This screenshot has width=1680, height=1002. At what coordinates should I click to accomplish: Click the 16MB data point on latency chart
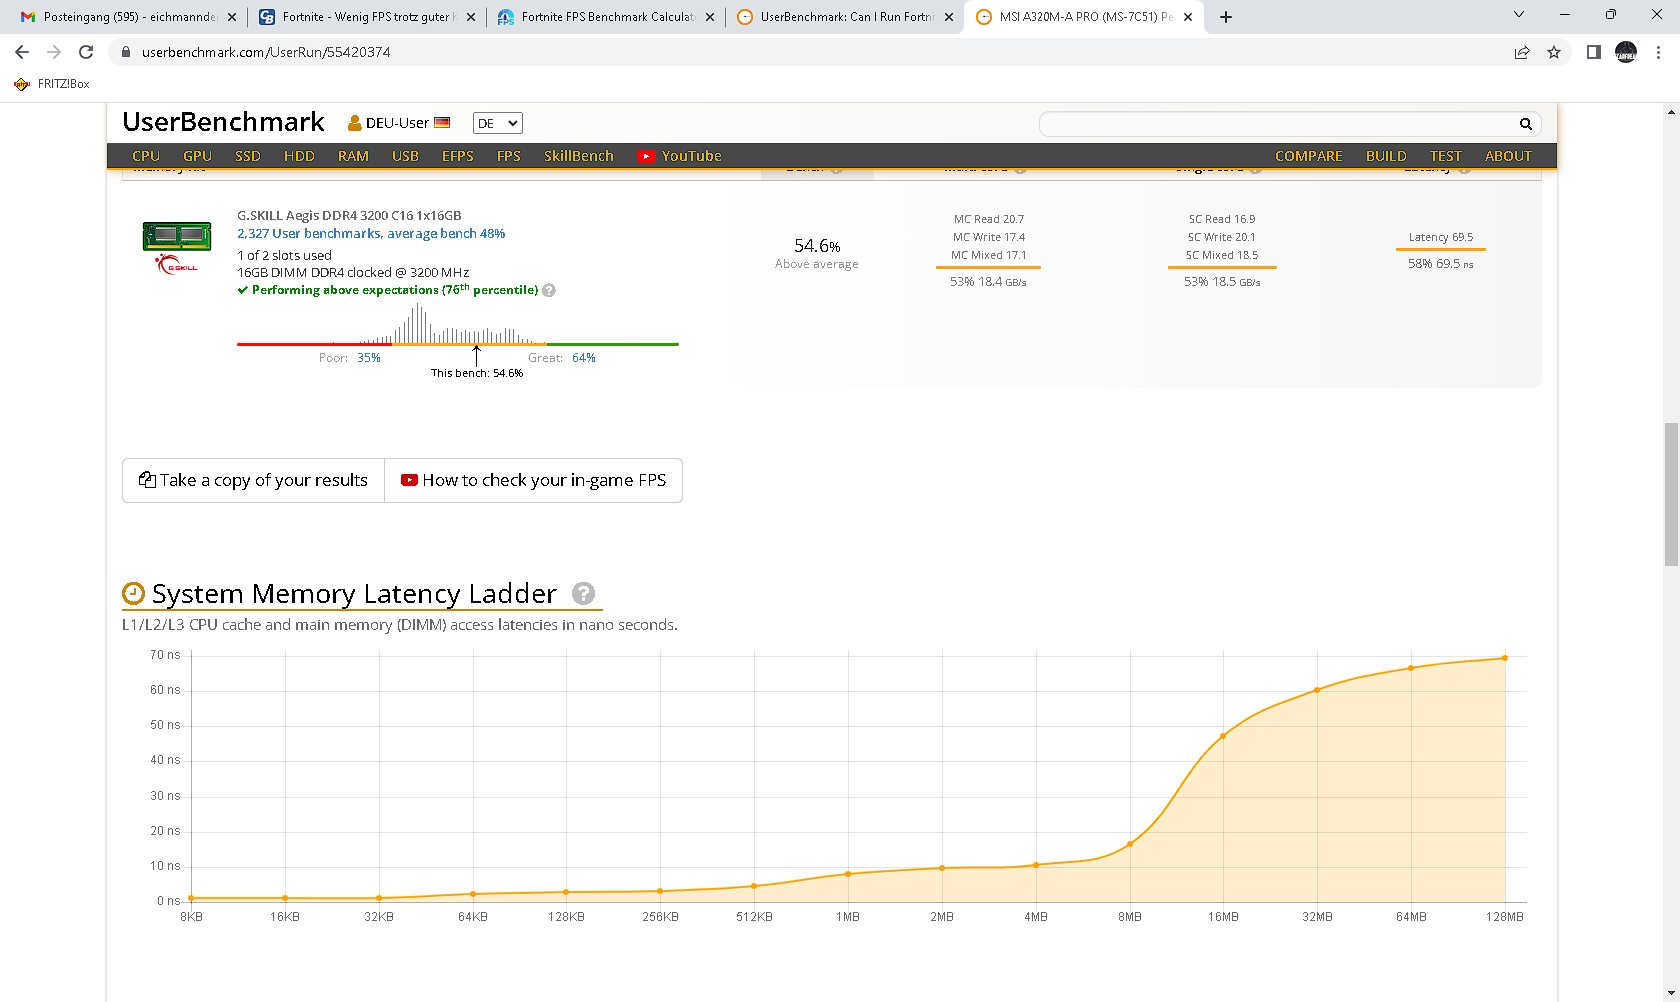point(1223,736)
